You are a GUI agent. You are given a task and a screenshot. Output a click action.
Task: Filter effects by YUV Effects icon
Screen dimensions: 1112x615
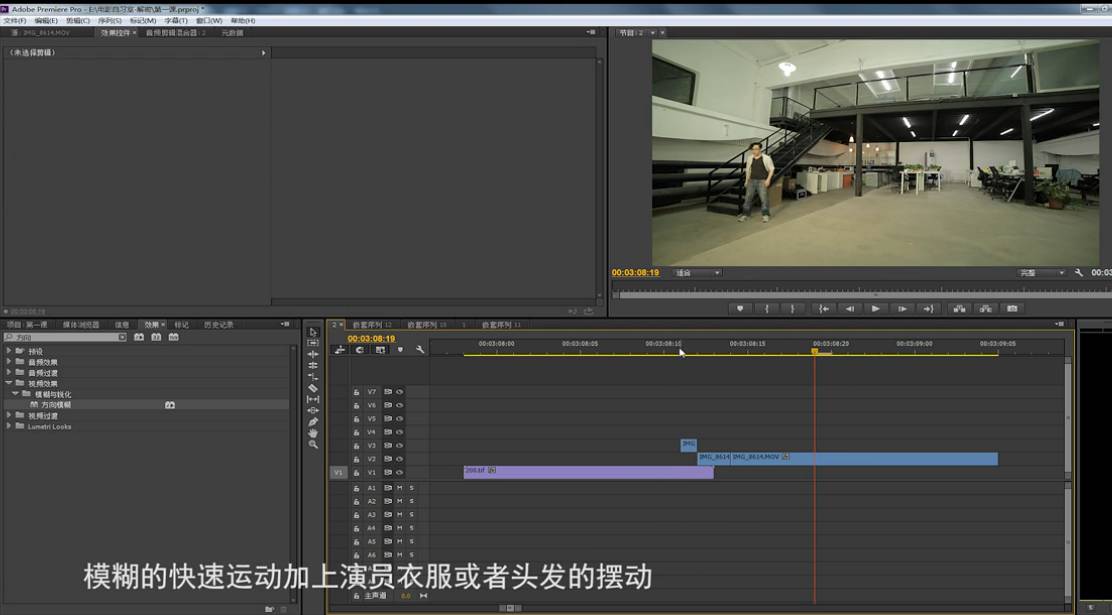174,337
